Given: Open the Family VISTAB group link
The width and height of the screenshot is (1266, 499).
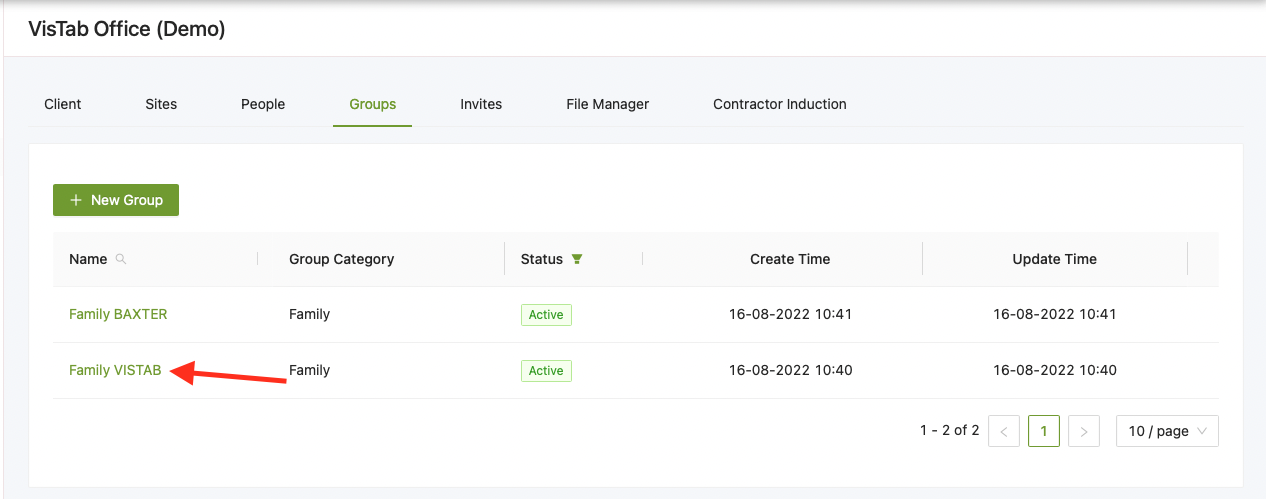Looking at the screenshot, I should (115, 370).
